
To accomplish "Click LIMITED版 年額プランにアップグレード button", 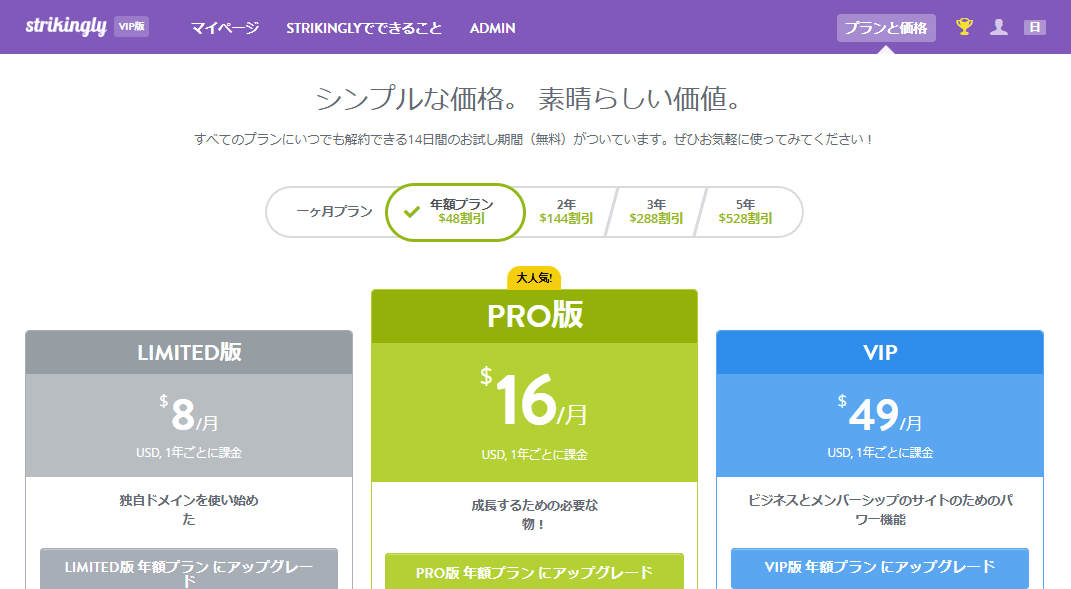I will tap(189, 569).
